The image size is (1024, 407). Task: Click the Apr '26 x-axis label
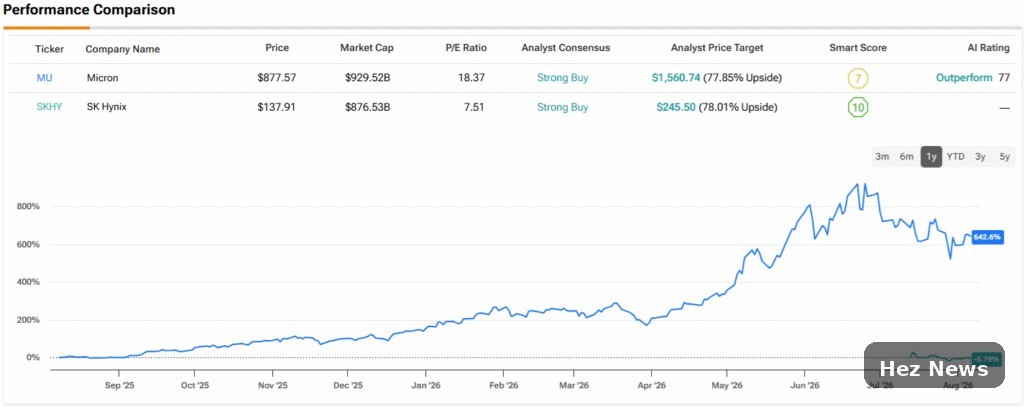pyautogui.click(x=652, y=386)
